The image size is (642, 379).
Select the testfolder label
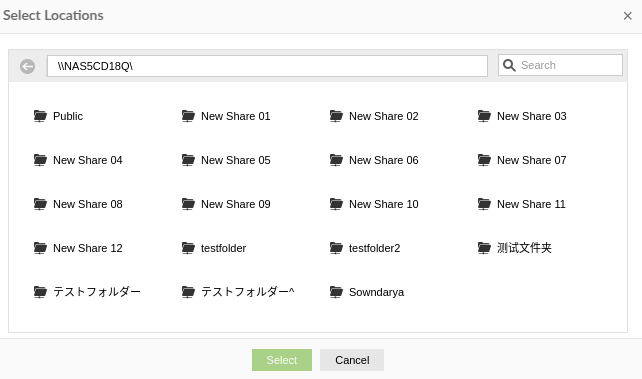(x=223, y=248)
